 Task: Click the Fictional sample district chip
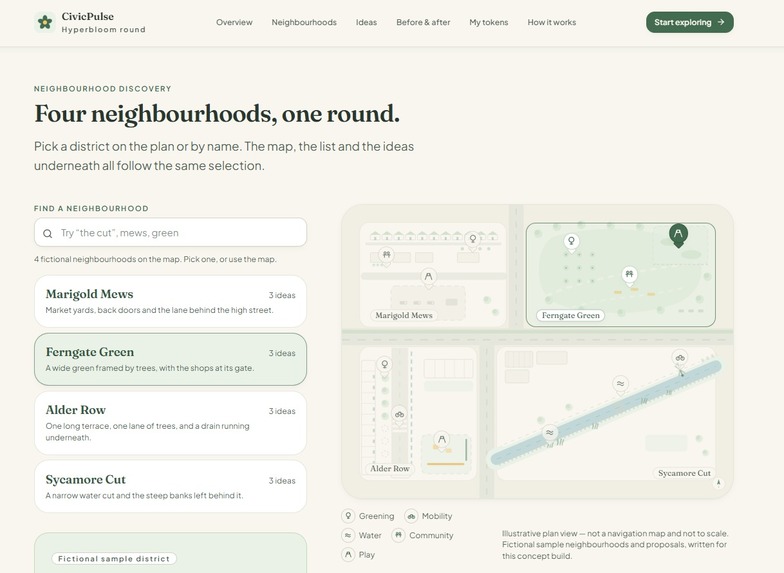click(114, 558)
